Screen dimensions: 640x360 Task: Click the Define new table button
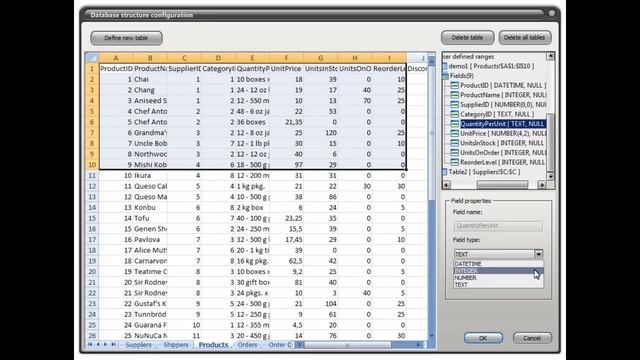[126, 38]
